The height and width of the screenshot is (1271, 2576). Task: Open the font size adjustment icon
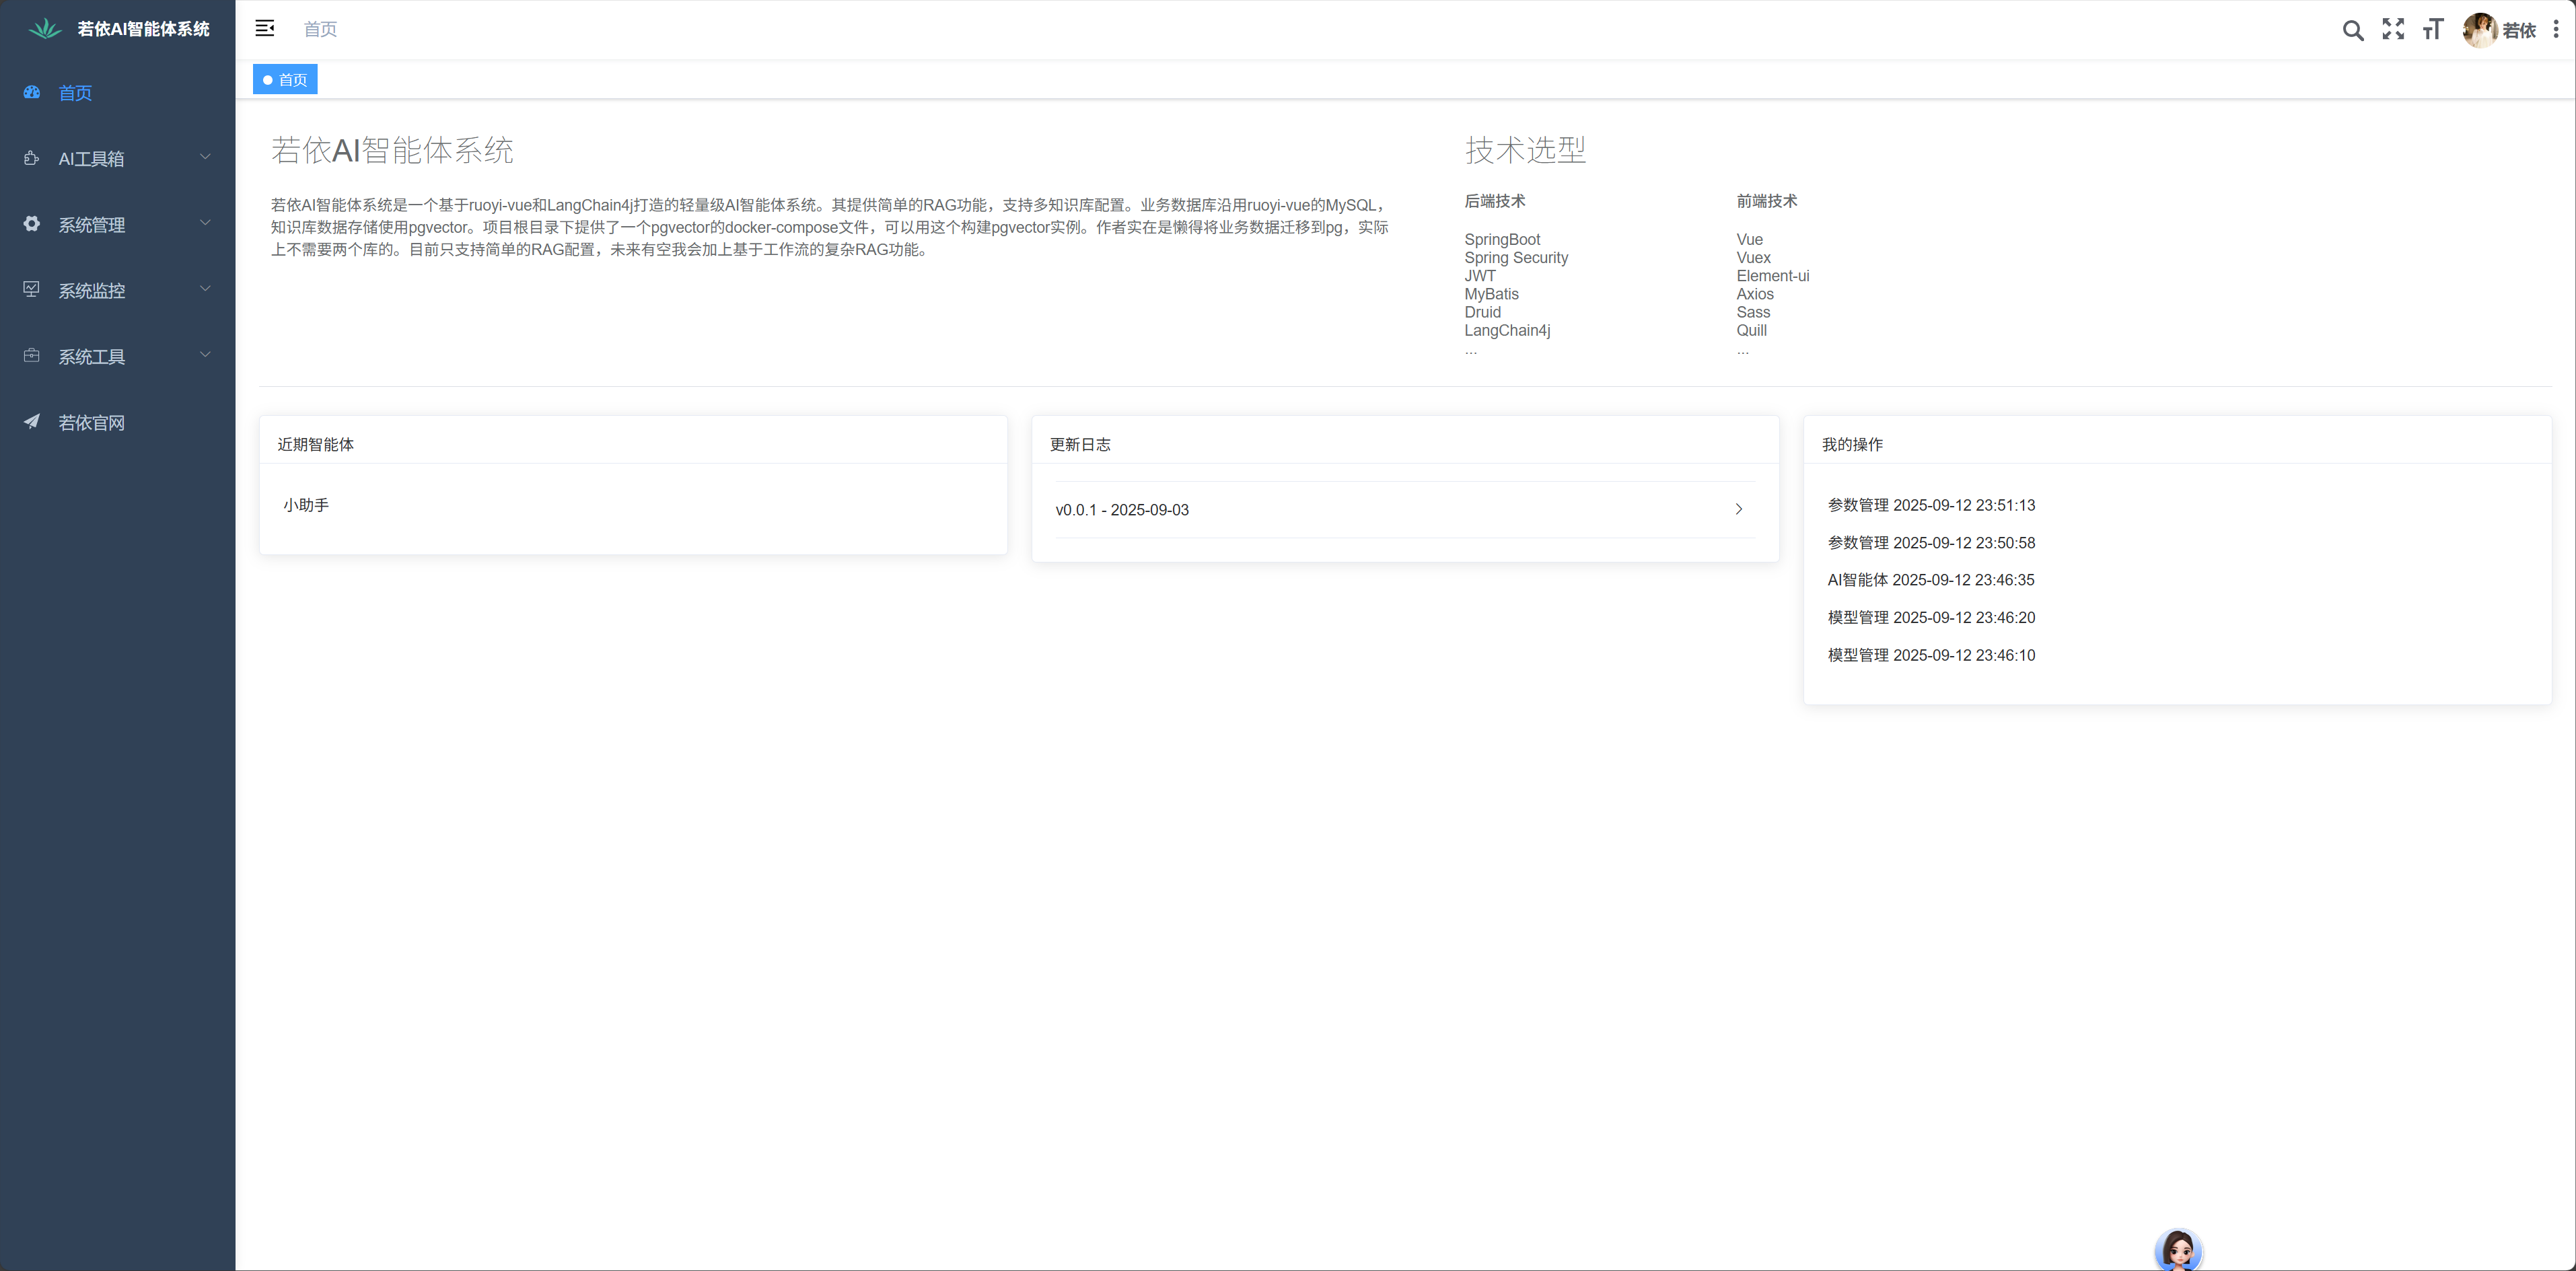pos(2433,29)
